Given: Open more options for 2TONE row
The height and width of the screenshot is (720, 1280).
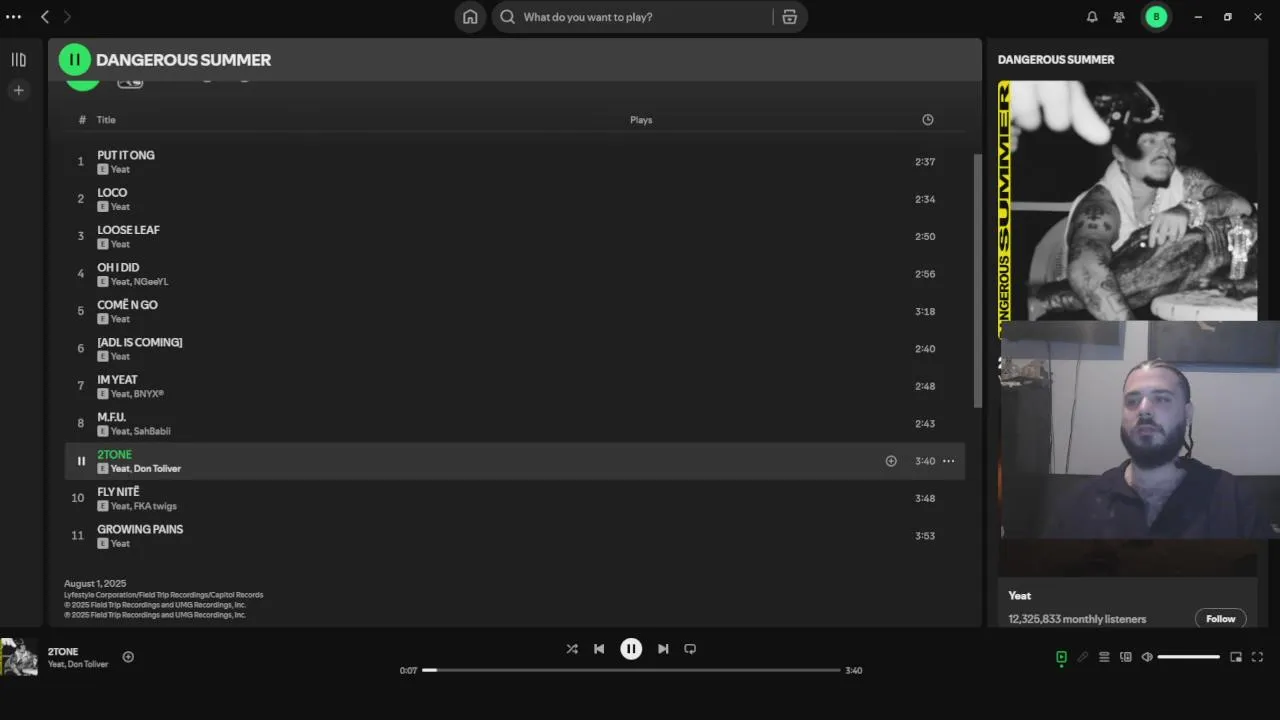Looking at the screenshot, I should 948,461.
